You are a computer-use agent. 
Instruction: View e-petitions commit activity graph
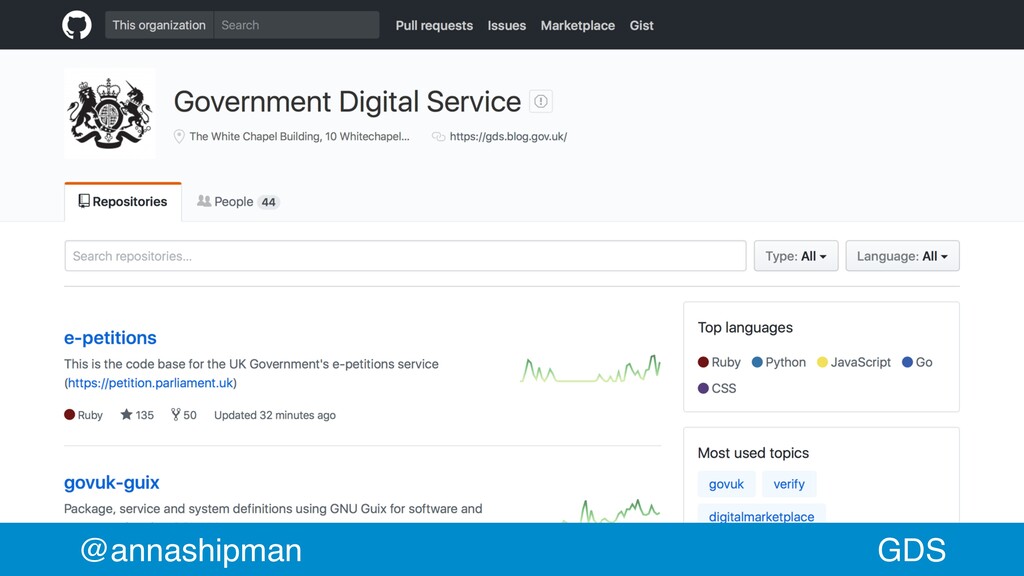coord(590,370)
